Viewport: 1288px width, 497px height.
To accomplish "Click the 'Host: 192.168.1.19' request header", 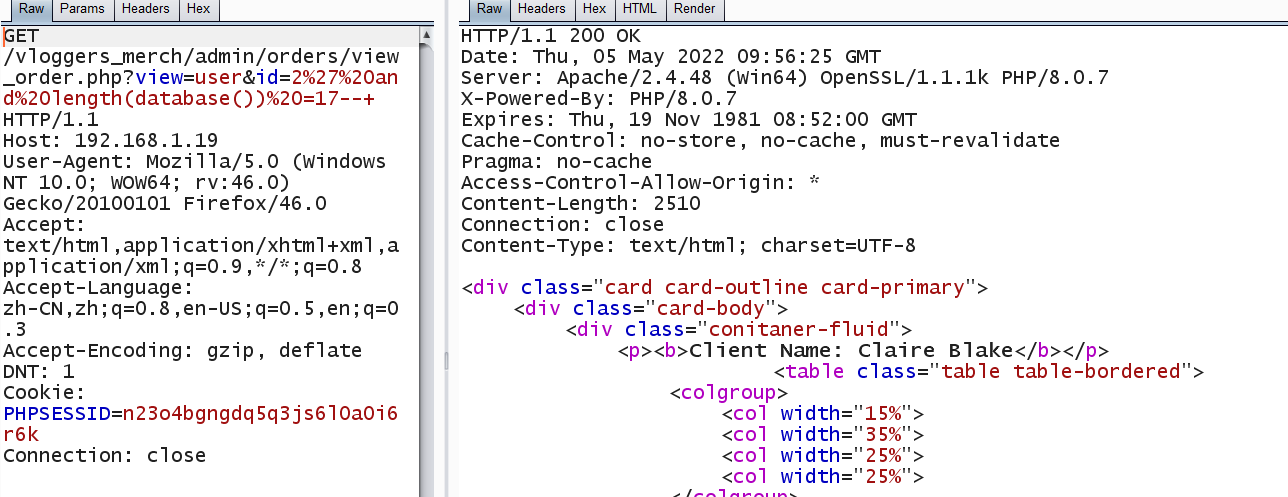I will point(110,140).
